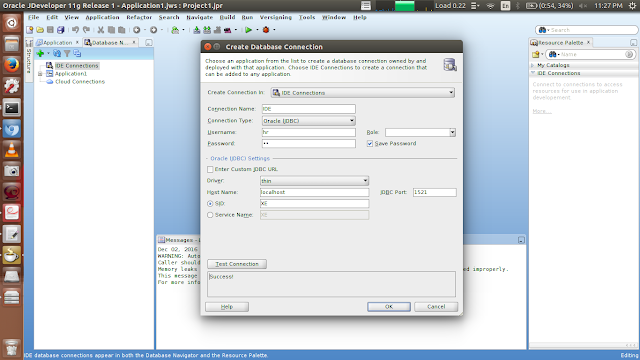Click the Open folder toolbar icon
The image size is (640, 360).
(40, 30)
